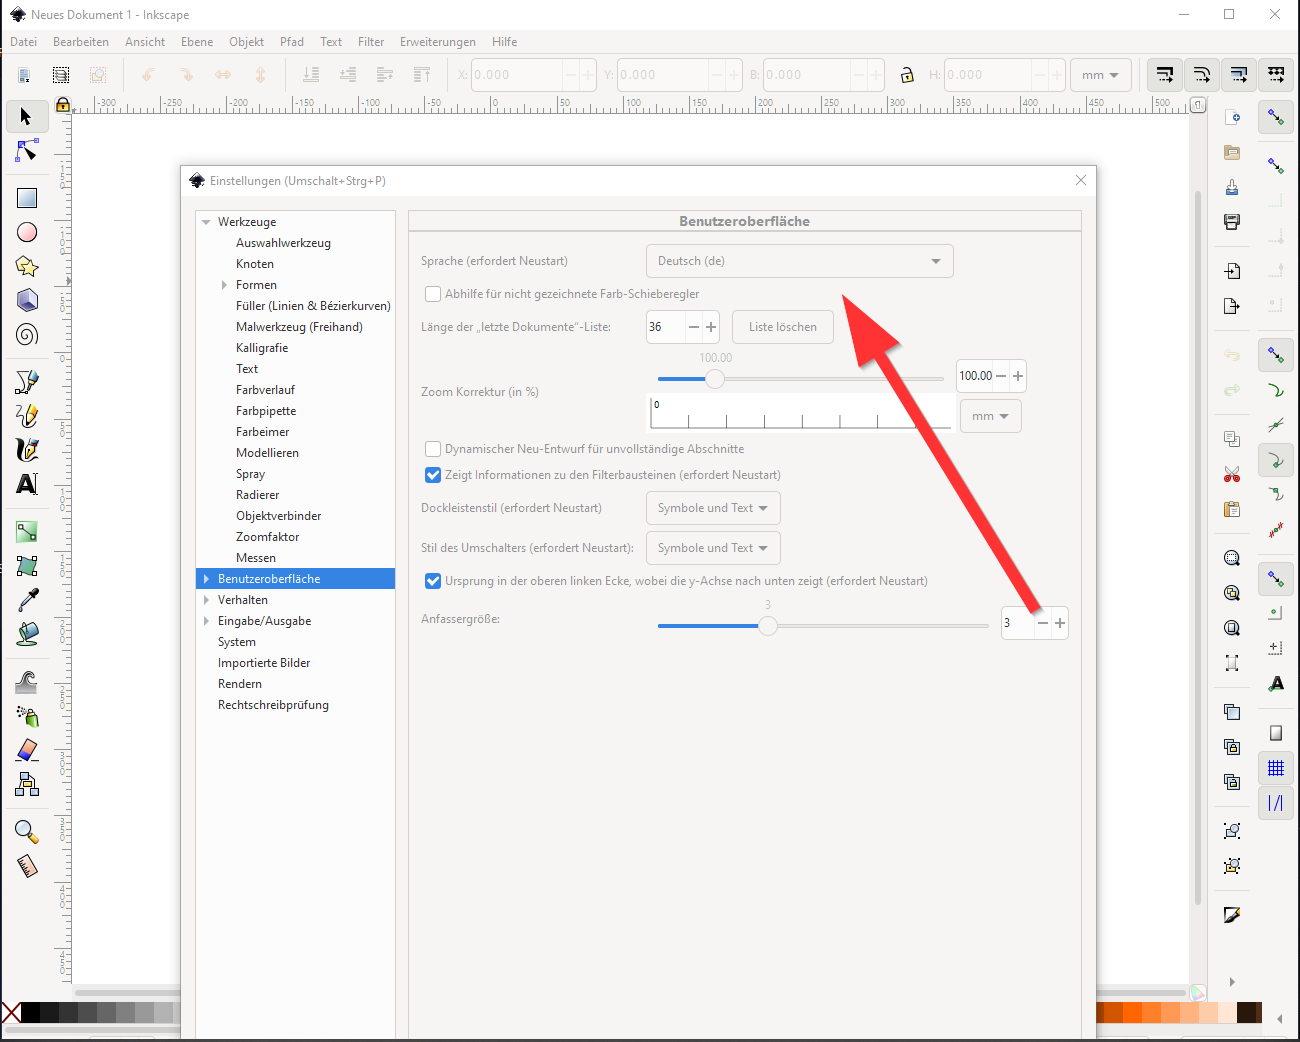Select the Star polygon tool

point(26,266)
